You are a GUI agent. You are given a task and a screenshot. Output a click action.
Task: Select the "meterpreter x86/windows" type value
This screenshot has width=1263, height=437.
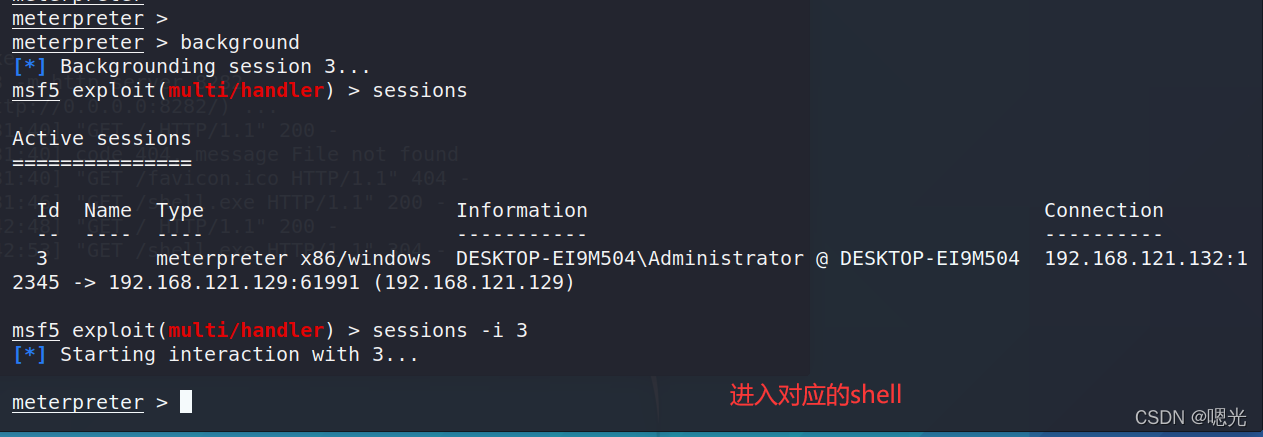(294, 258)
